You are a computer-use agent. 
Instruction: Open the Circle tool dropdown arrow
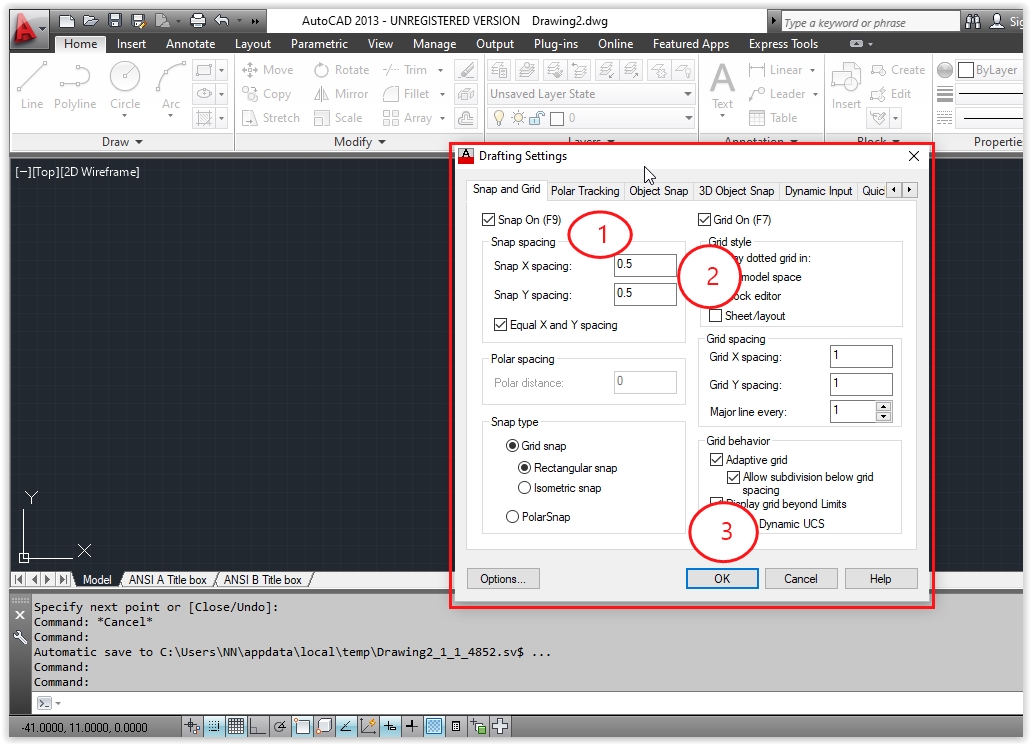pyautogui.click(x=125, y=116)
